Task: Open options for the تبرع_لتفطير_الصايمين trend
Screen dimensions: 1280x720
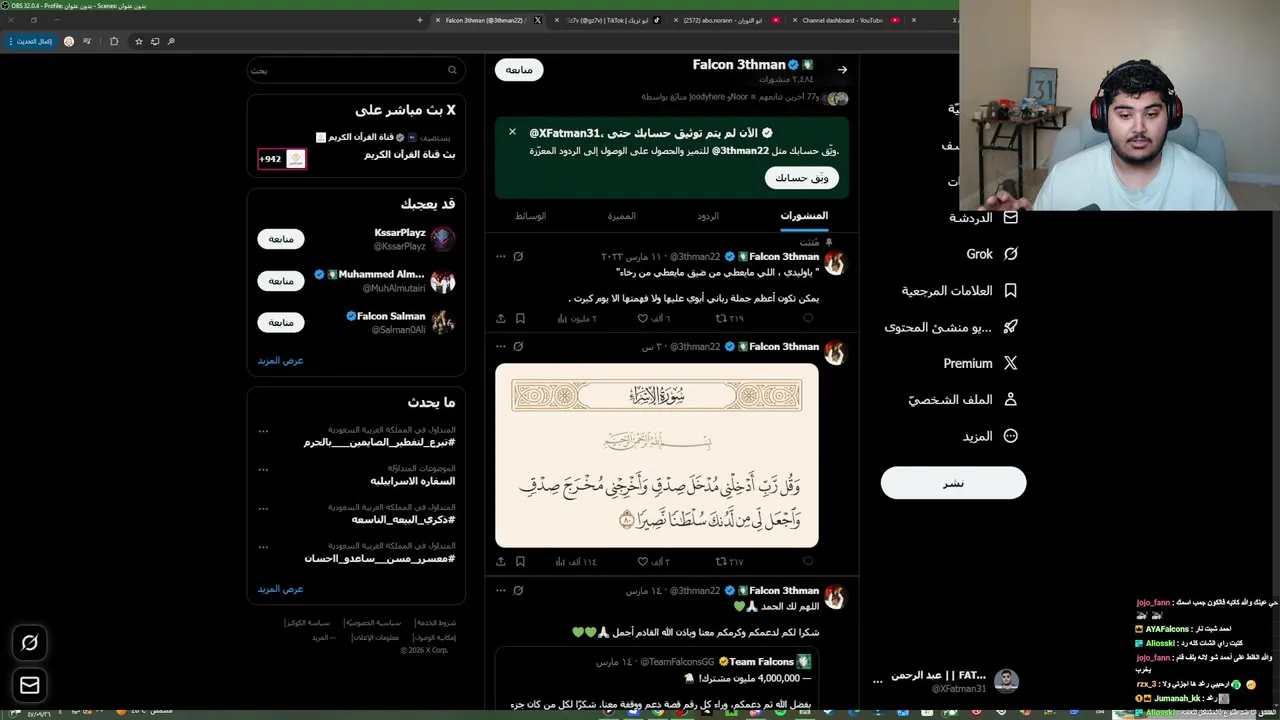Action: tap(263, 431)
